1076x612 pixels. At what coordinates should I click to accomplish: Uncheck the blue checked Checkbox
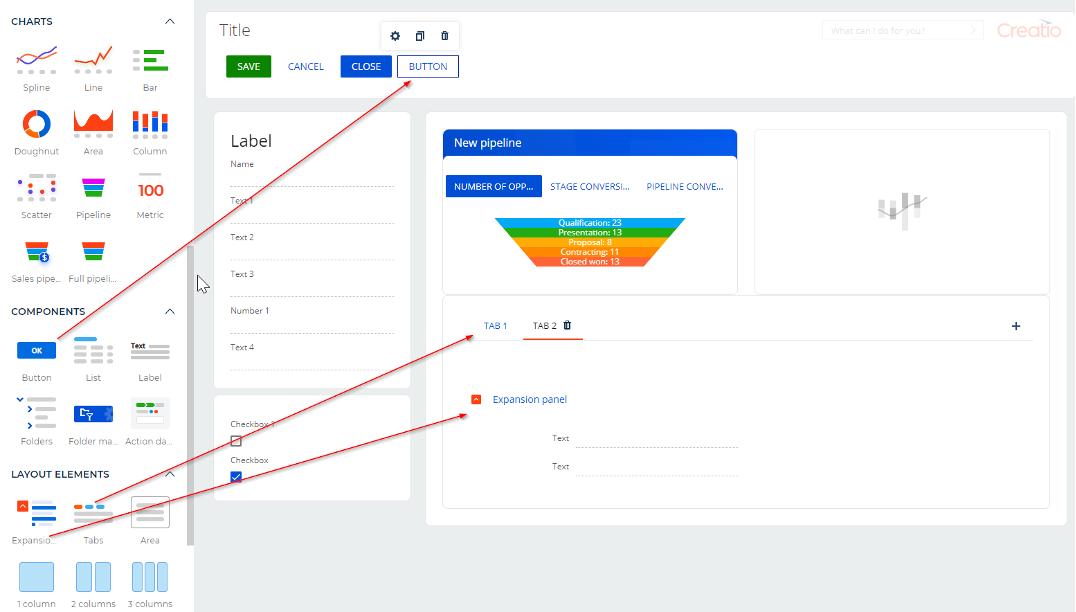[x=236, y=477]
